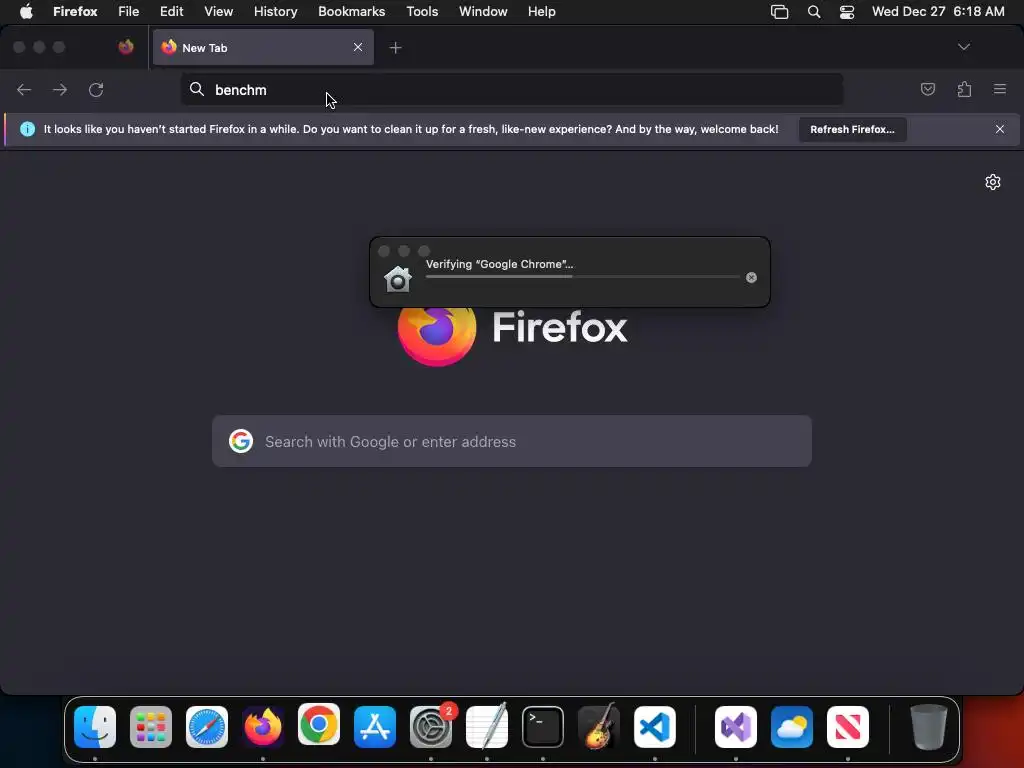
Task: Open the Firefox hamburger application menu
Action: tap(1000, 89)
